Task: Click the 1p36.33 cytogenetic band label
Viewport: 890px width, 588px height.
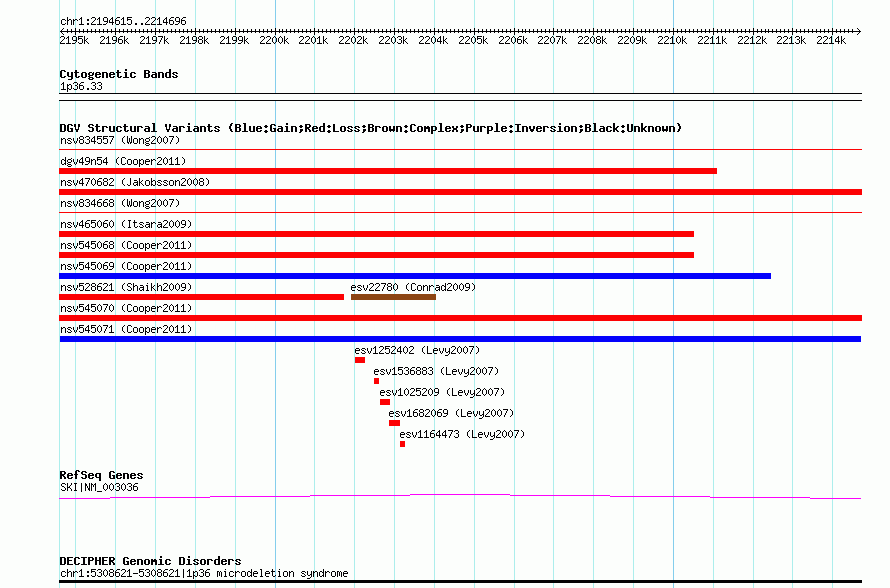Action: (81, 86)
